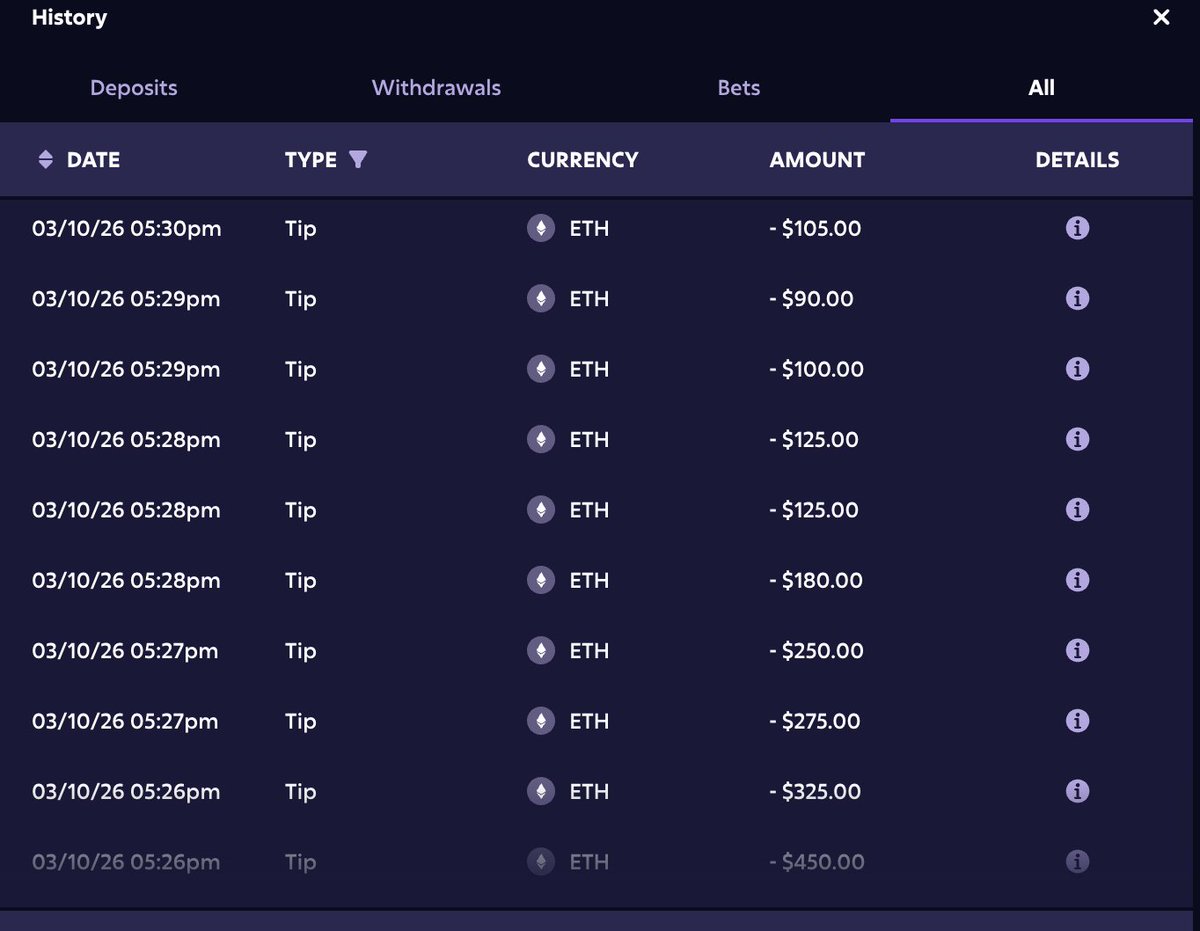Click the ETH label in the -$450.00 row

tap(589, 862)
